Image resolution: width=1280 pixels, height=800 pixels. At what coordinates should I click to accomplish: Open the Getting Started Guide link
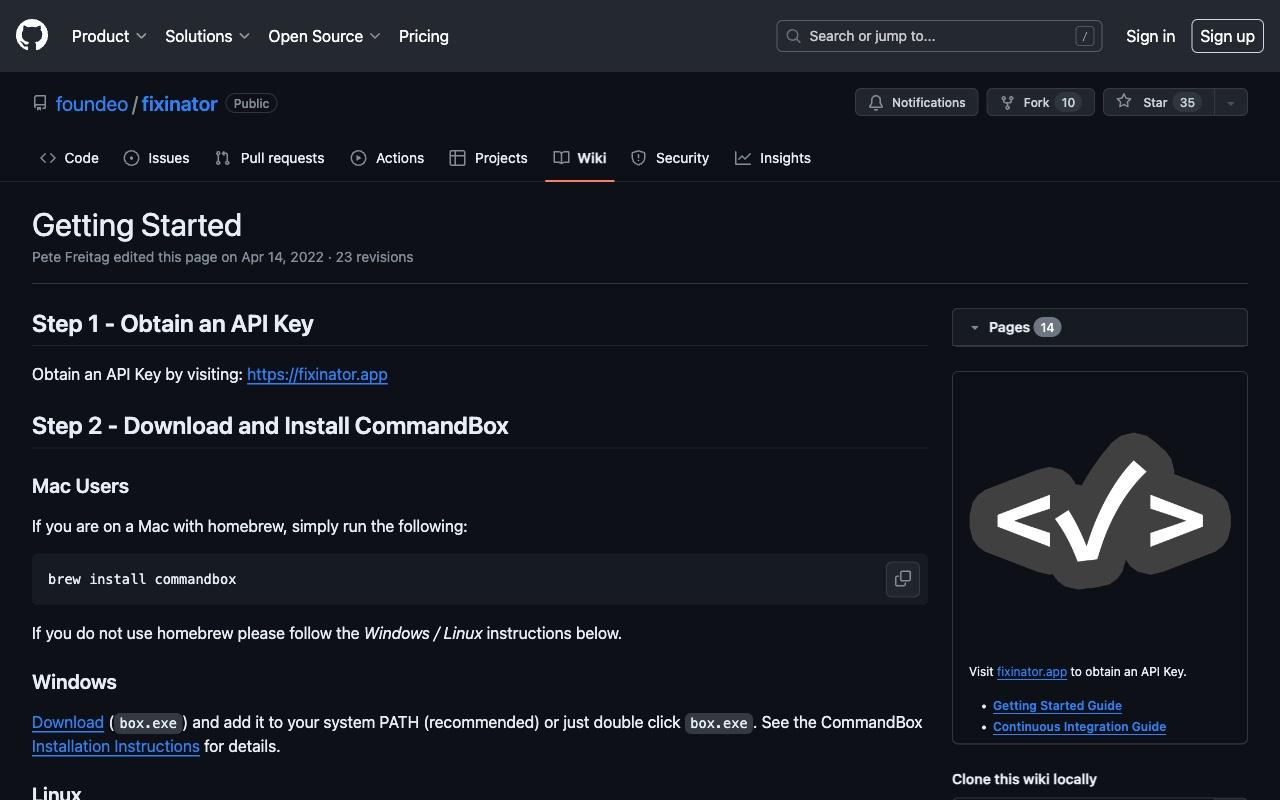pyautogui.click(x=1057, y=705)
